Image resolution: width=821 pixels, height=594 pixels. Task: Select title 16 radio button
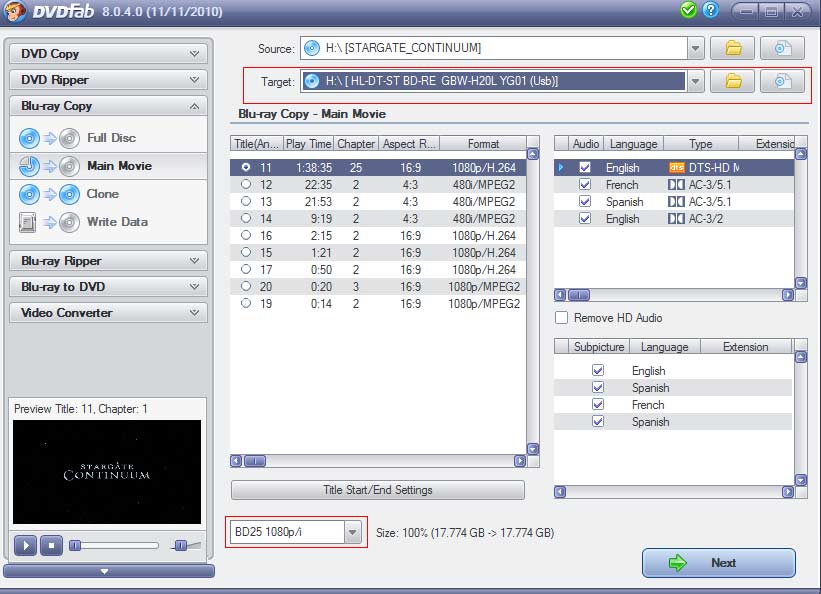click(246, 235)
